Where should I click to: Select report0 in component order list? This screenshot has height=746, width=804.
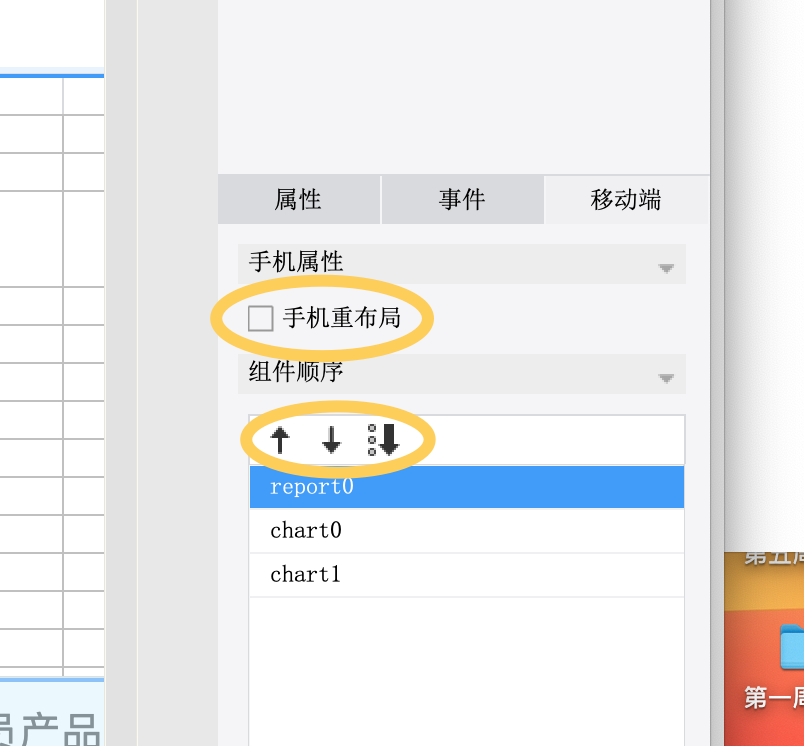(467, 487)
